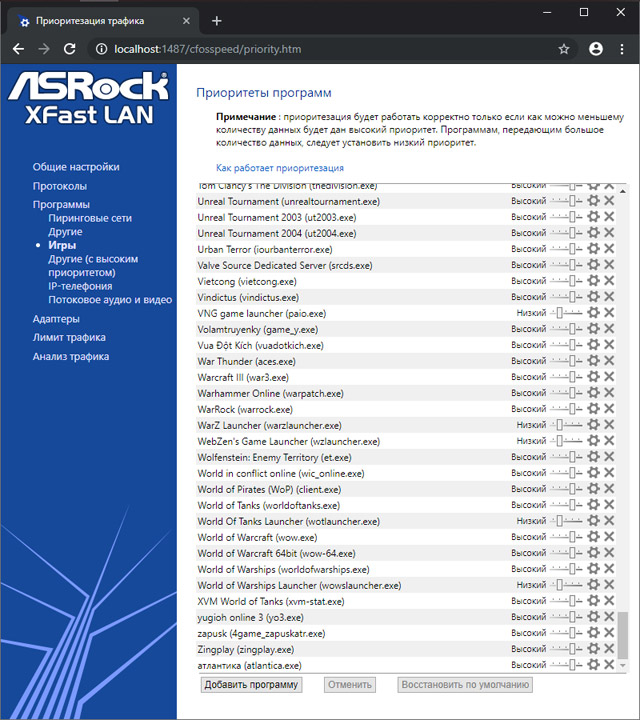Adjust priority slider for World of Tanks (worldoftanks.exe)
The height and width of the screenshot is (720, 640).
567,505
